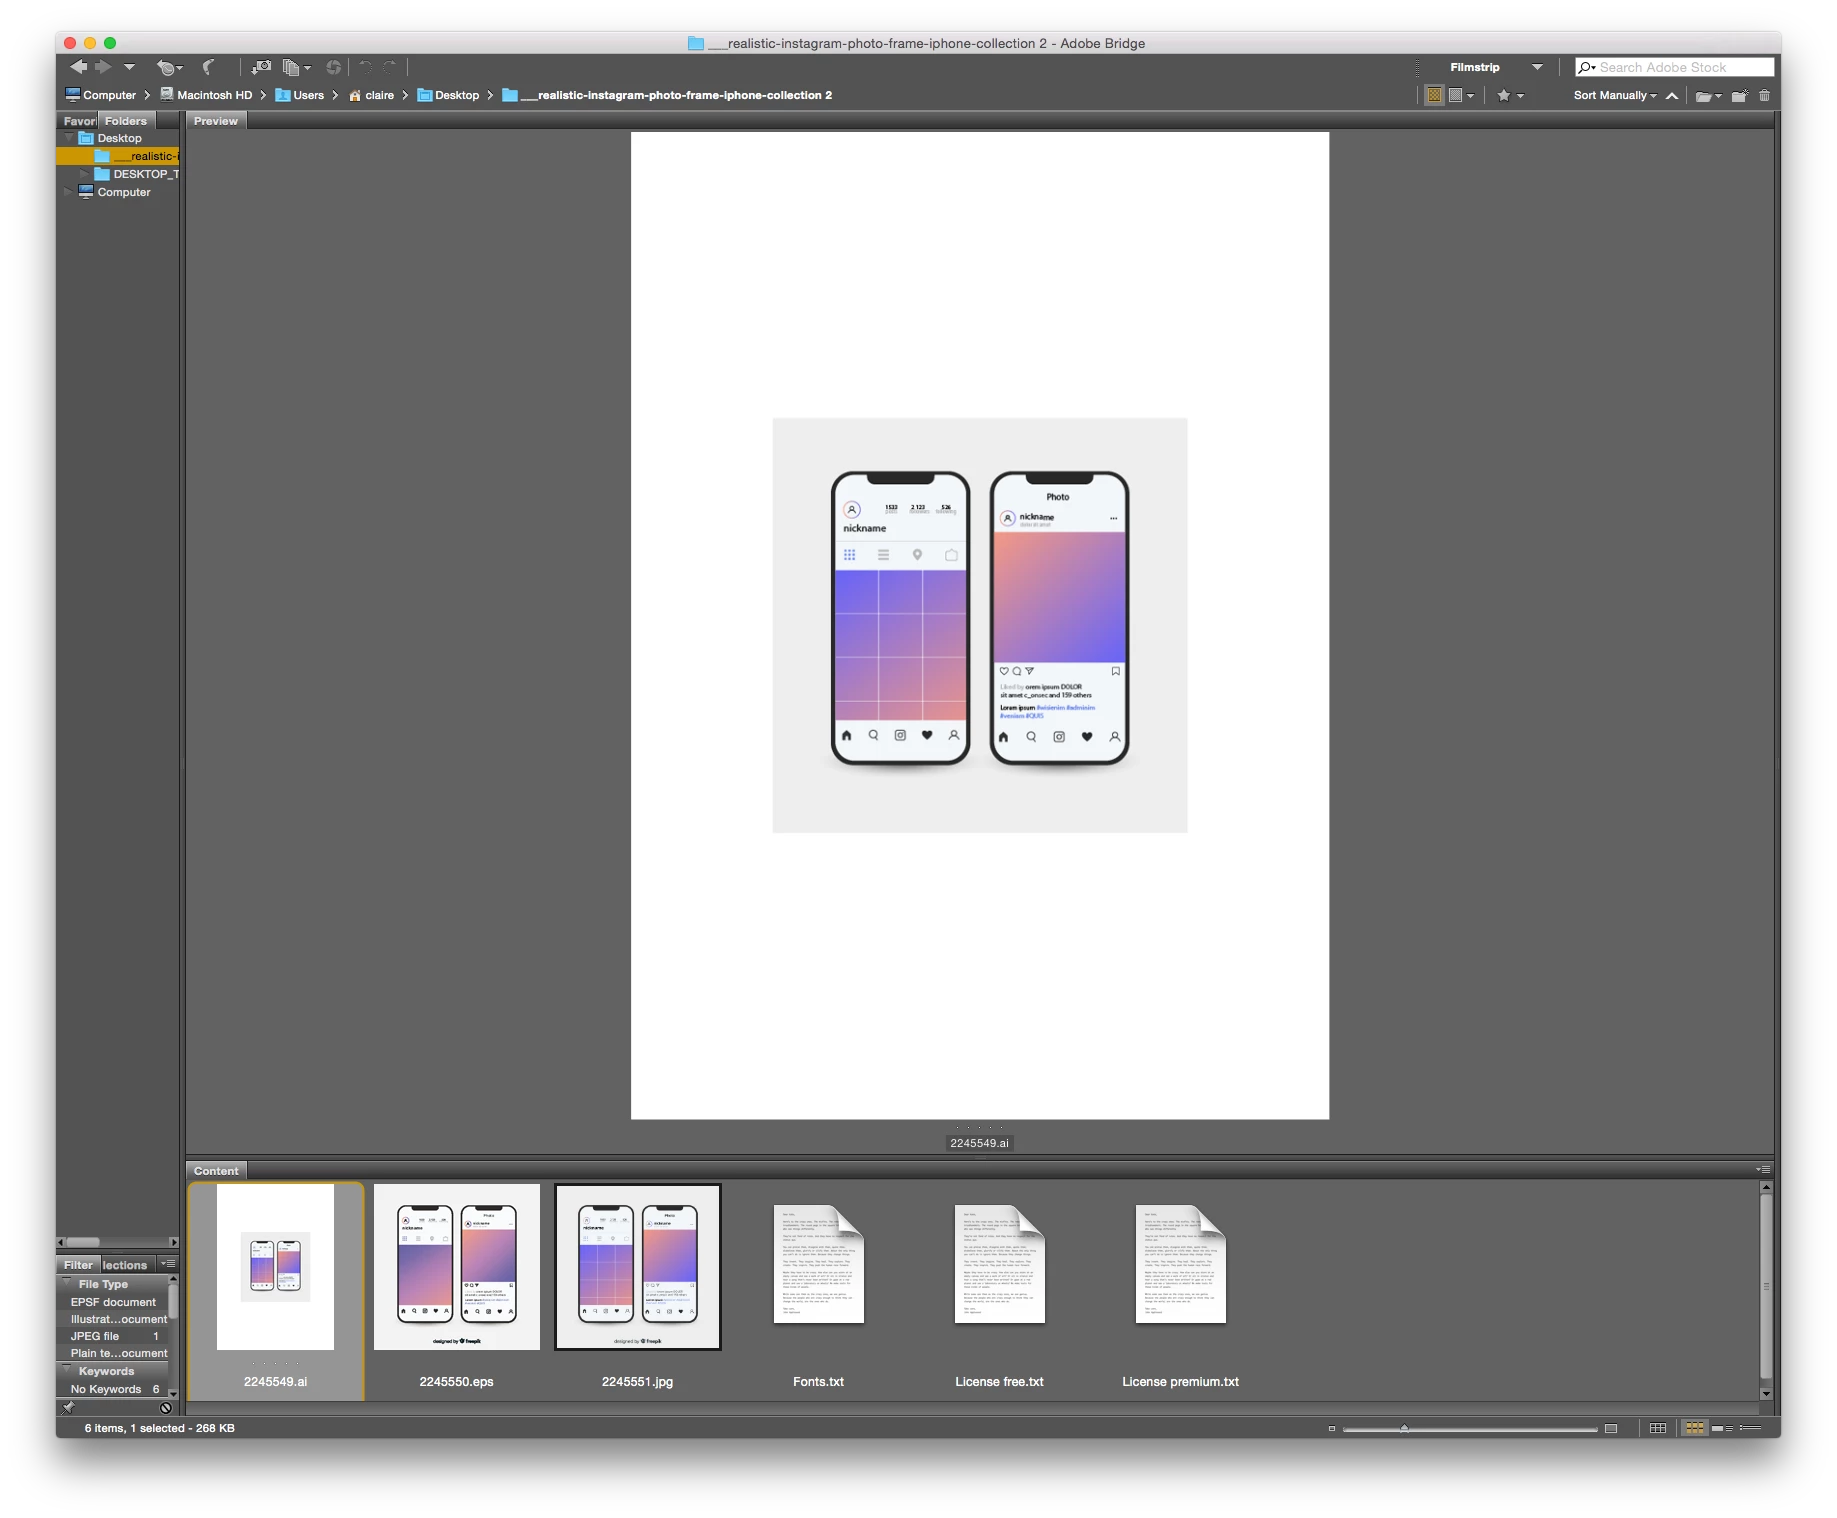Open the search options magnifier dropdown
Screen dimensions: 1837x1518
pos(1587,67)
